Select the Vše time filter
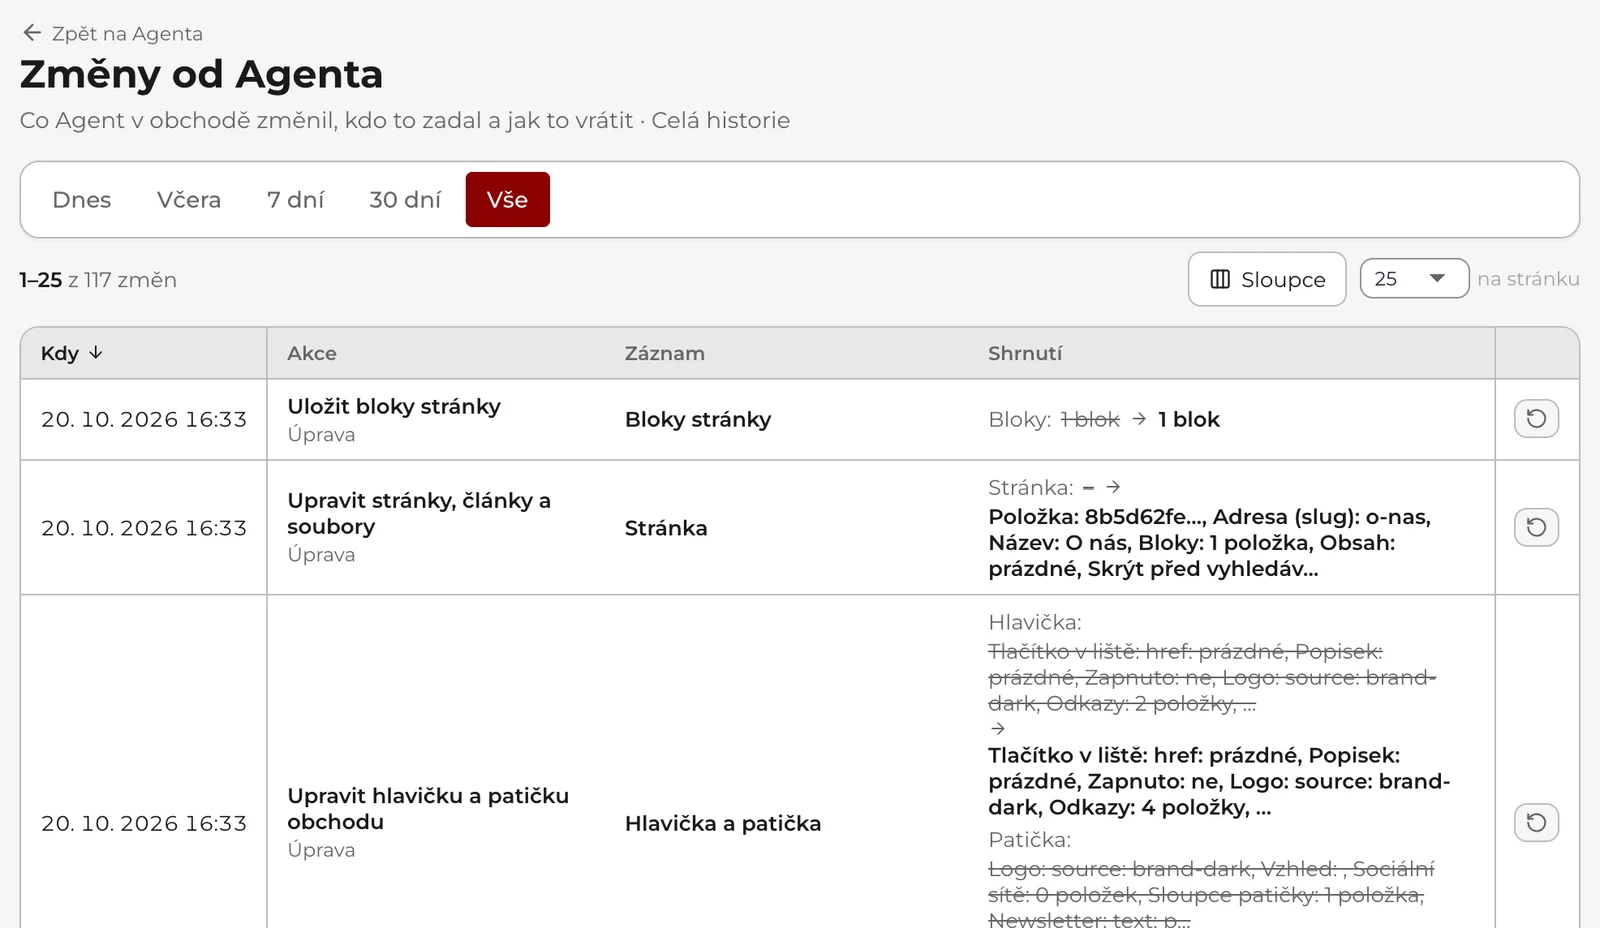Image resolution: width=1600 pixels, height=928 pixels. [x=507, y=200]
